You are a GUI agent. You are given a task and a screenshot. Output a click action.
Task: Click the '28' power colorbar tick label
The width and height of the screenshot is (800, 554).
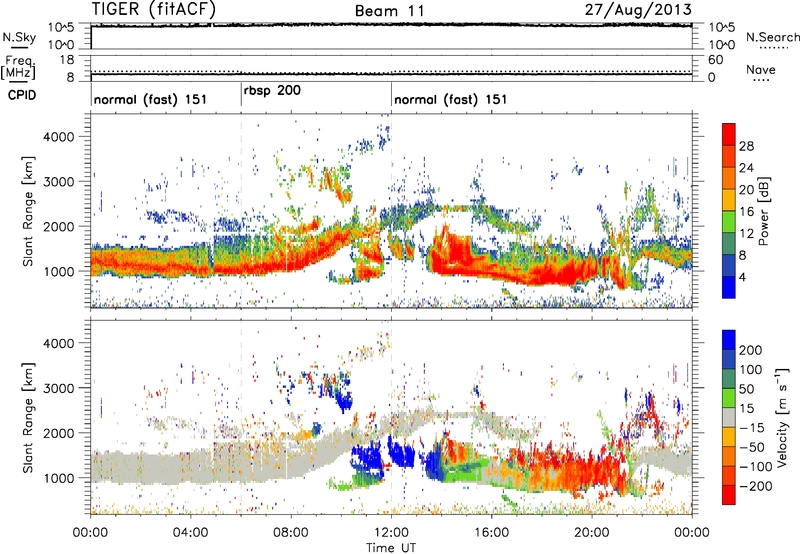pyautogui.click(x=746, y=146)
